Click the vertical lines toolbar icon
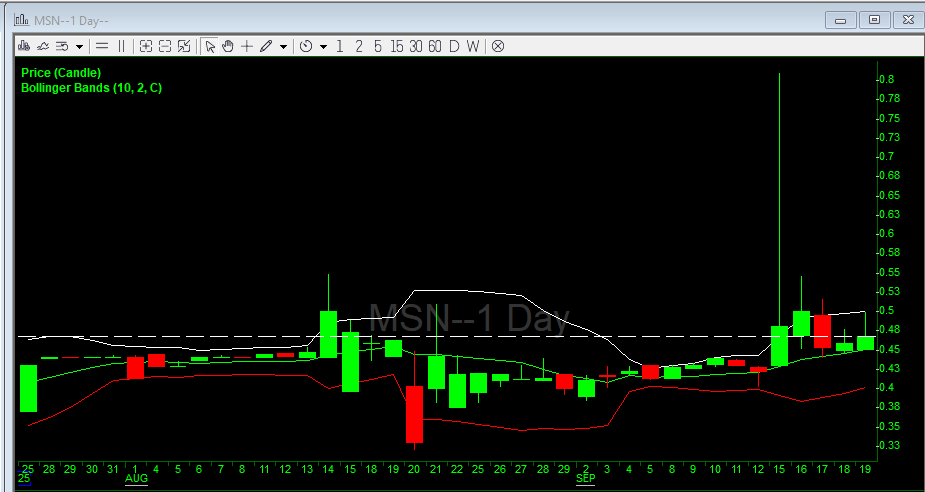The height and width of the screenshot is (492, 925). tap(122, 46)
